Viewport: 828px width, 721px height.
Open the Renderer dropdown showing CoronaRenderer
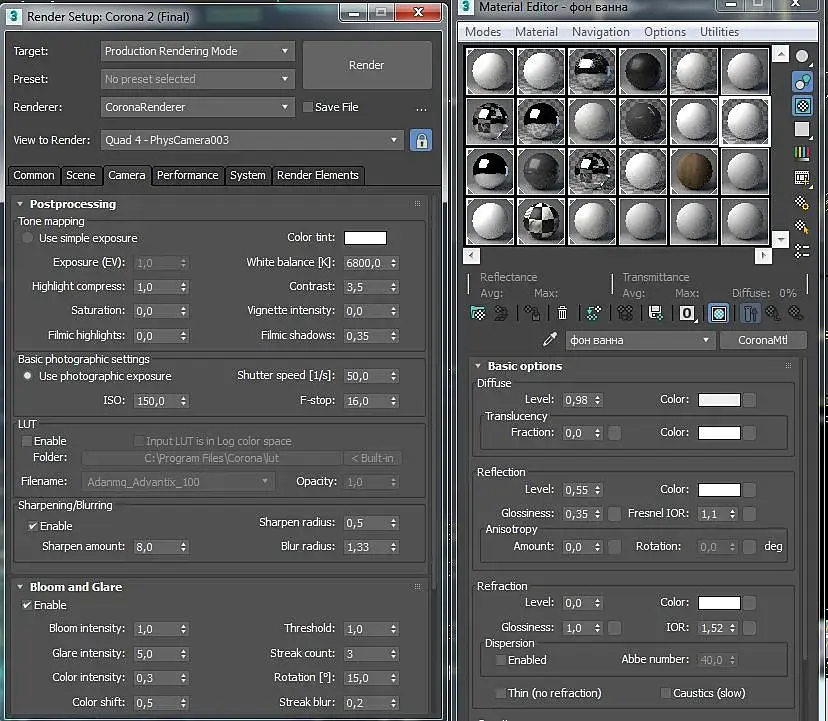[198, 107]
